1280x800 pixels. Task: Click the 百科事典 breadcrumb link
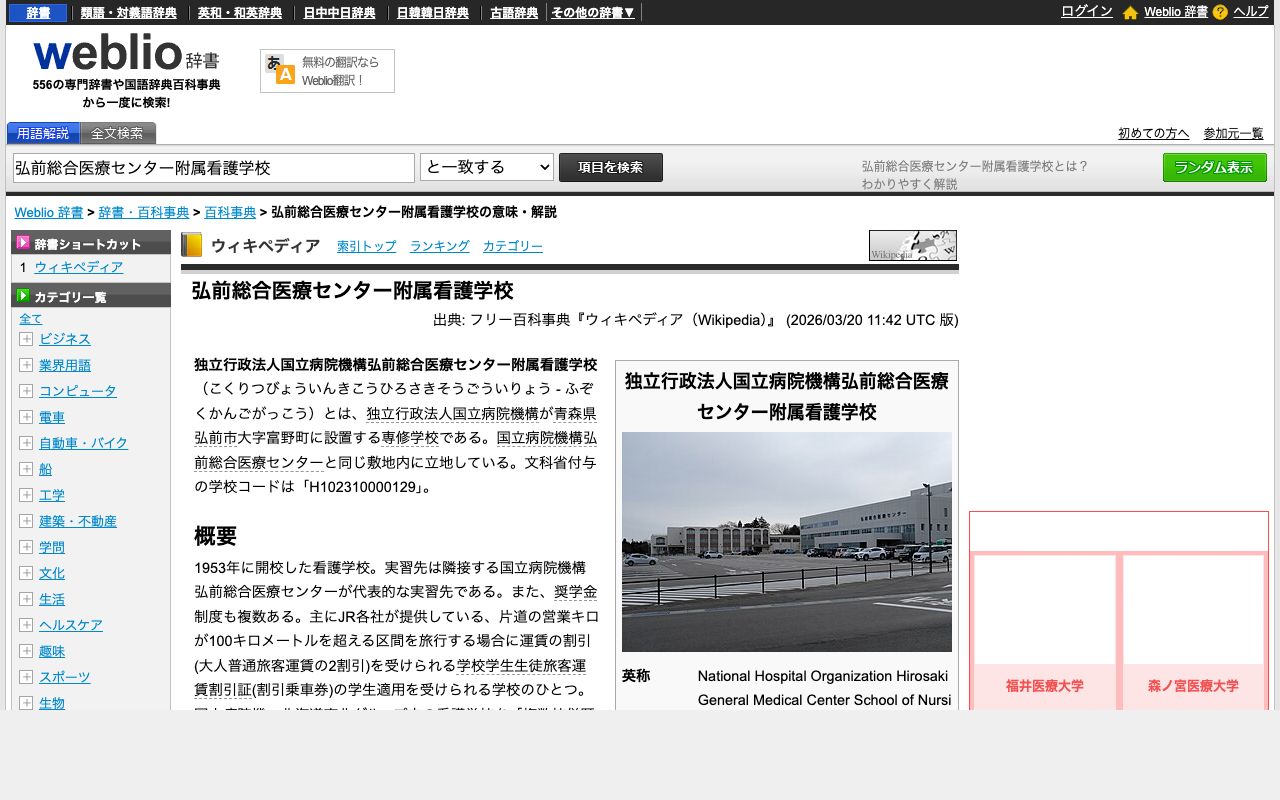[x=230, y=212]
